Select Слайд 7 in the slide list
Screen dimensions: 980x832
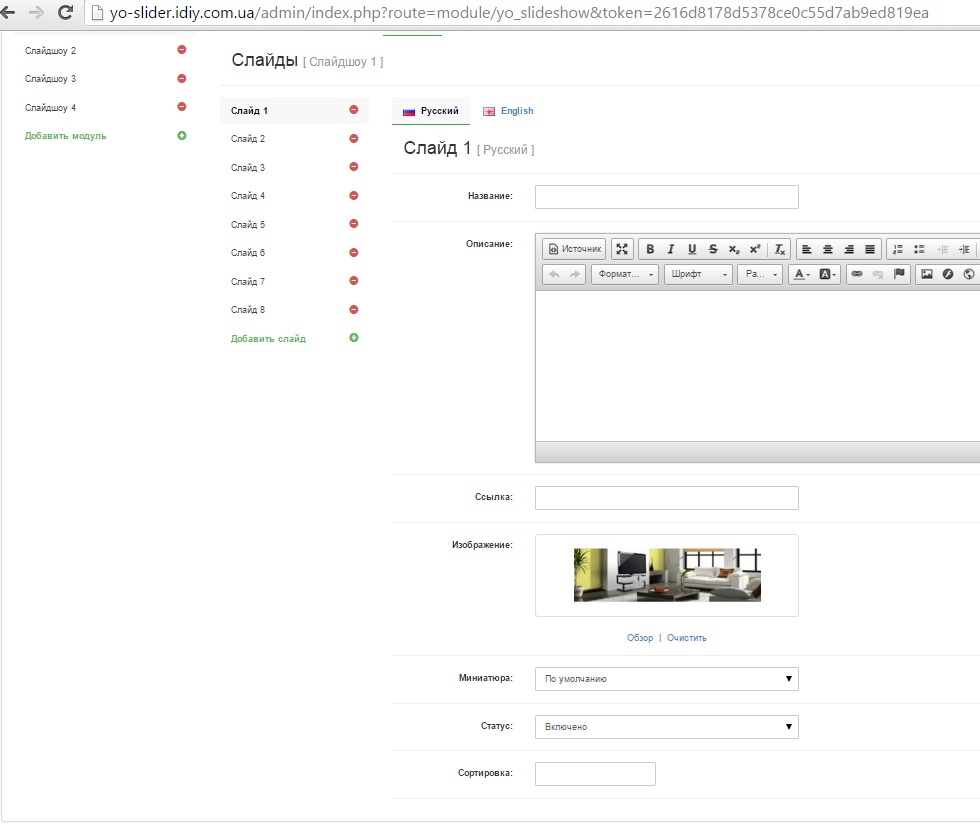(248, 281)
